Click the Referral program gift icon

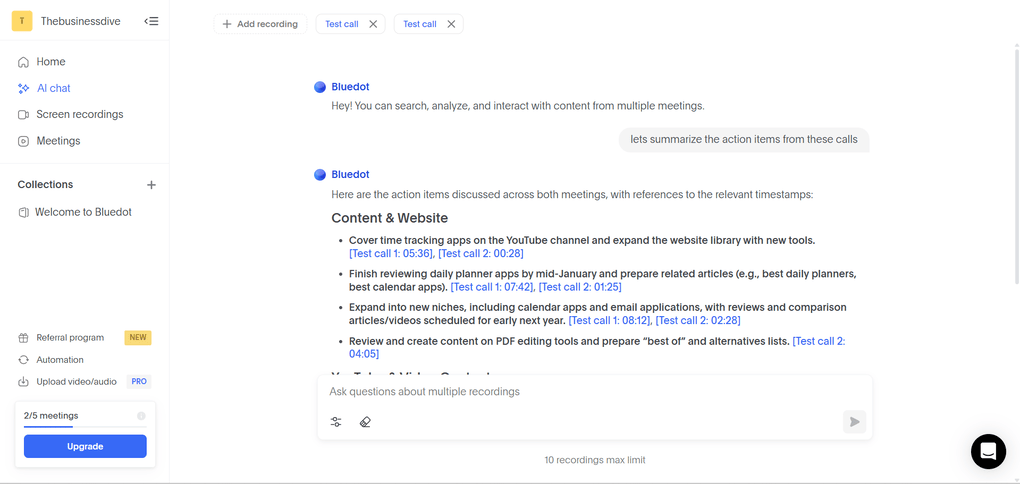(23, 338)
